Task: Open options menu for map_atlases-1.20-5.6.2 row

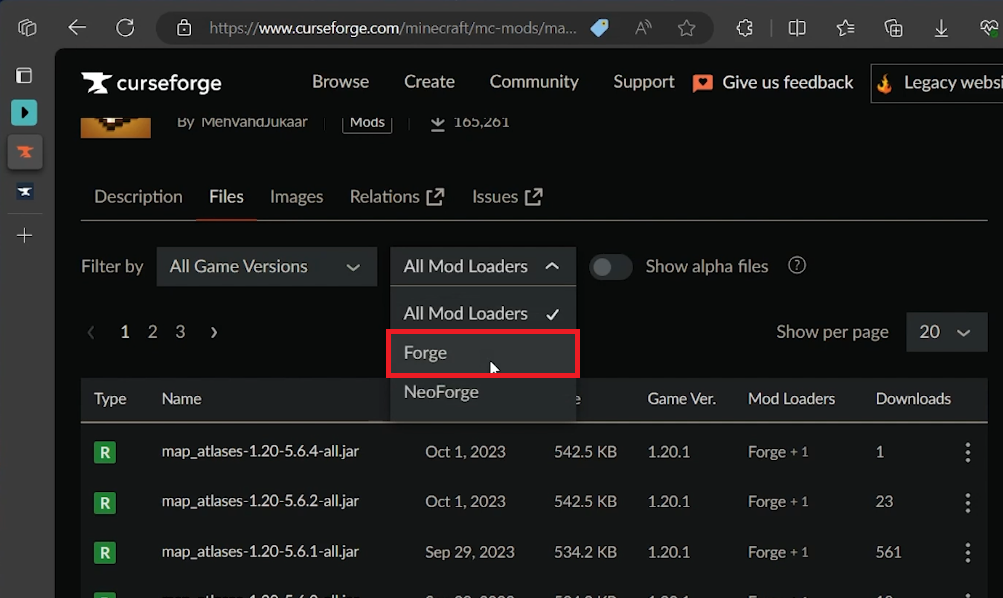Action: click(968, 502)
